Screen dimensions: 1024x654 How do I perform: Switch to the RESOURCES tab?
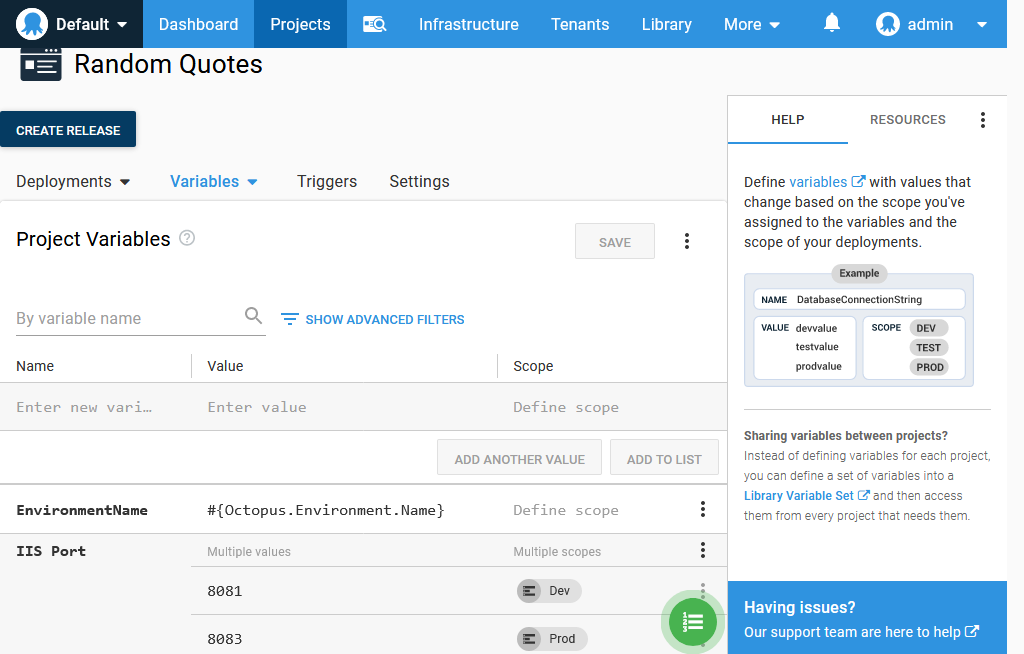(x=908, y=120)
